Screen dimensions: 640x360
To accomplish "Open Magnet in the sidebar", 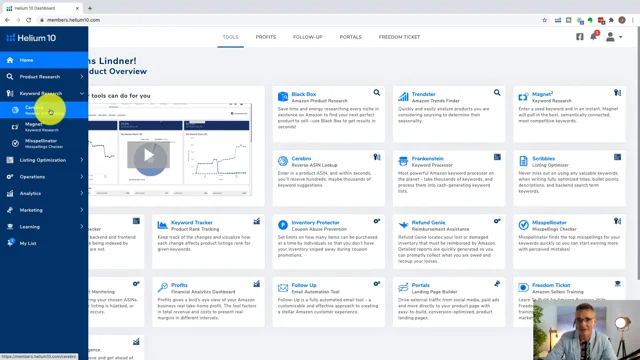I will click(44, 127).
